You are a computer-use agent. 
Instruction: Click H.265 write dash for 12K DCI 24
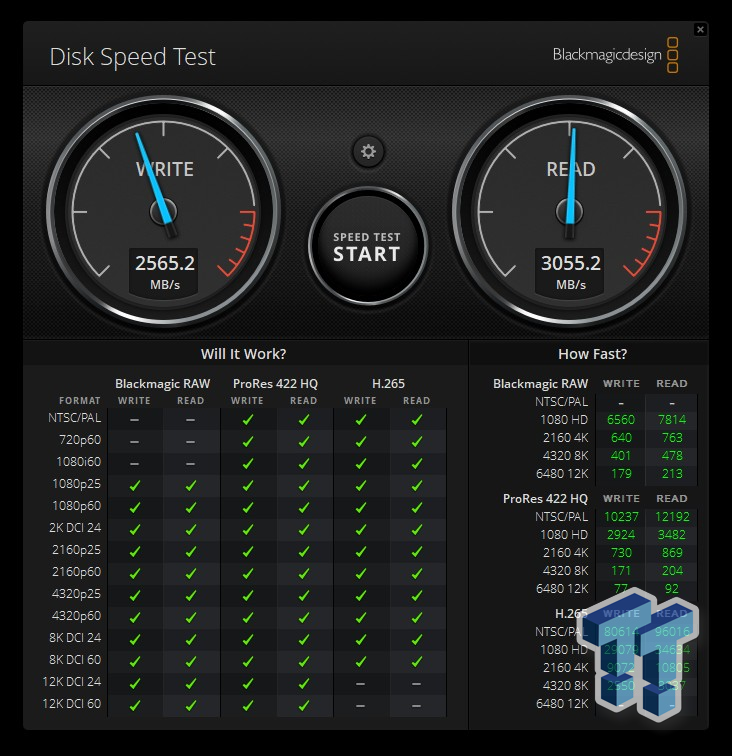point(360,684)
